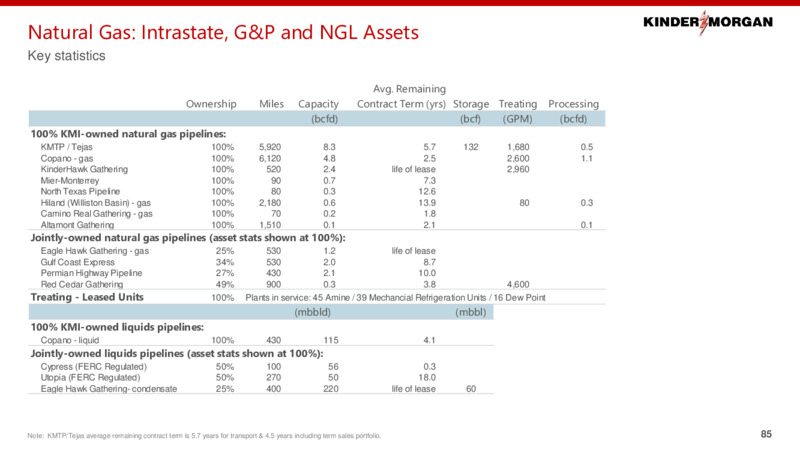Select the slide title 'Natural Gas: Intrastate, G&P and NGL Assets'

coord(223,32)
